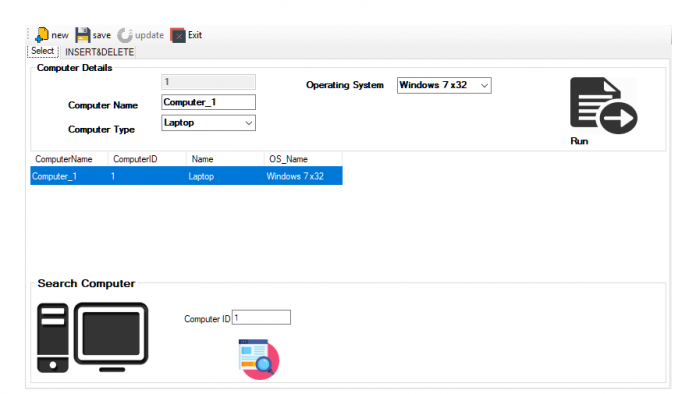Screen dimensions: 696x394
Task: Click the update toolbar label
Action: (x=149, y=35)
